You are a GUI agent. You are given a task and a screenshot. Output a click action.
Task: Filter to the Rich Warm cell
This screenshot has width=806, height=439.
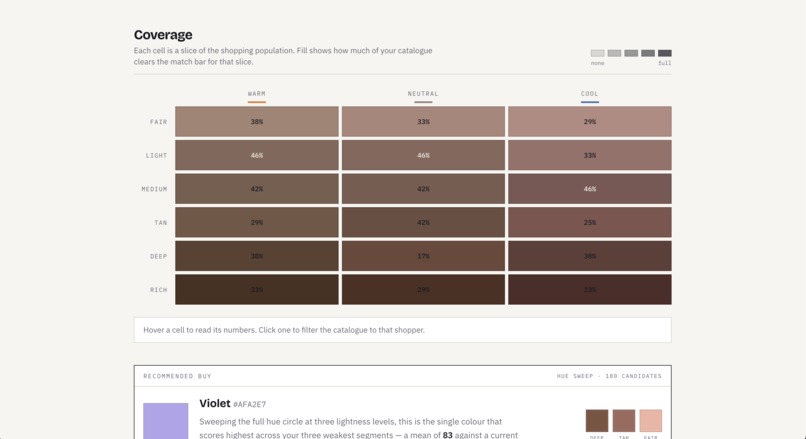[257, 289]
